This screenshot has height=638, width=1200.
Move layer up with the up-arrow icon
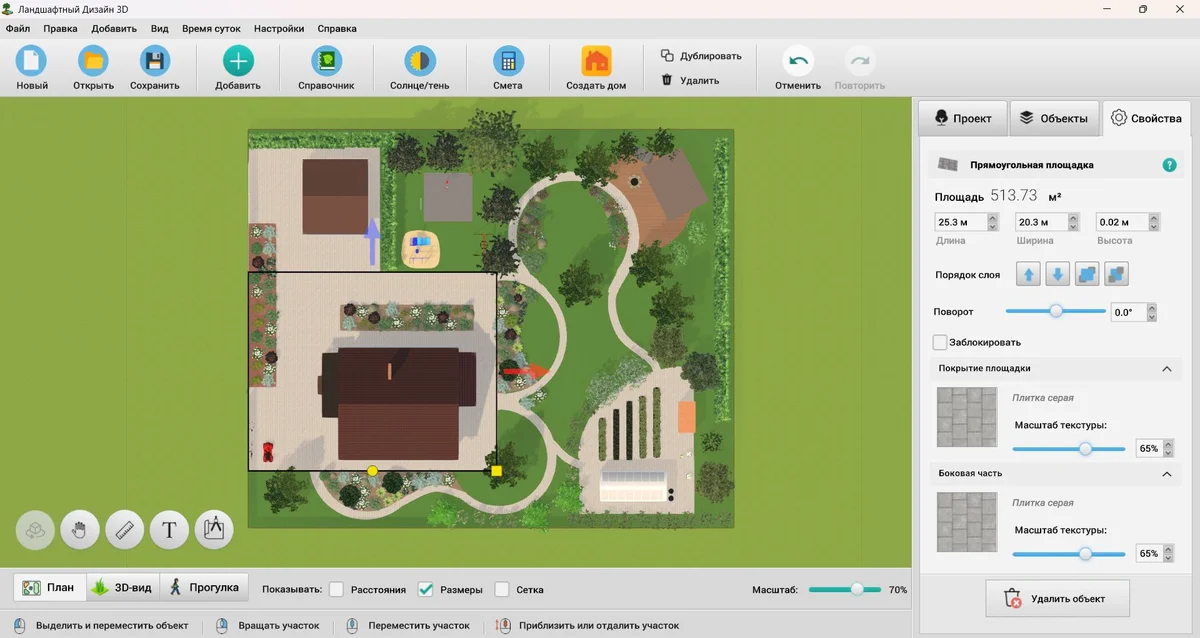(1028, 274)
